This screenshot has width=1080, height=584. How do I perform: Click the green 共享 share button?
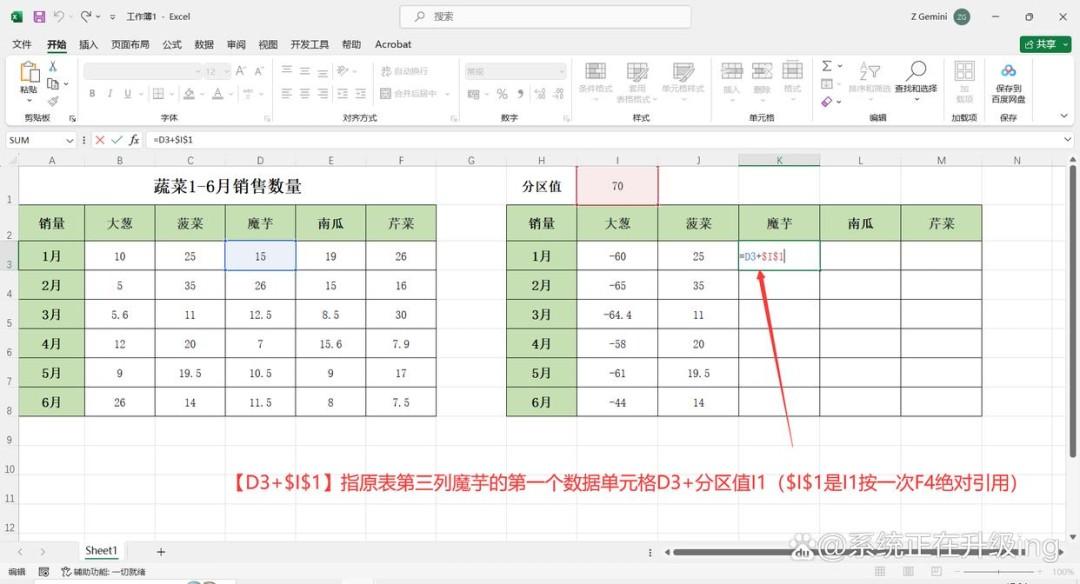1046,44
